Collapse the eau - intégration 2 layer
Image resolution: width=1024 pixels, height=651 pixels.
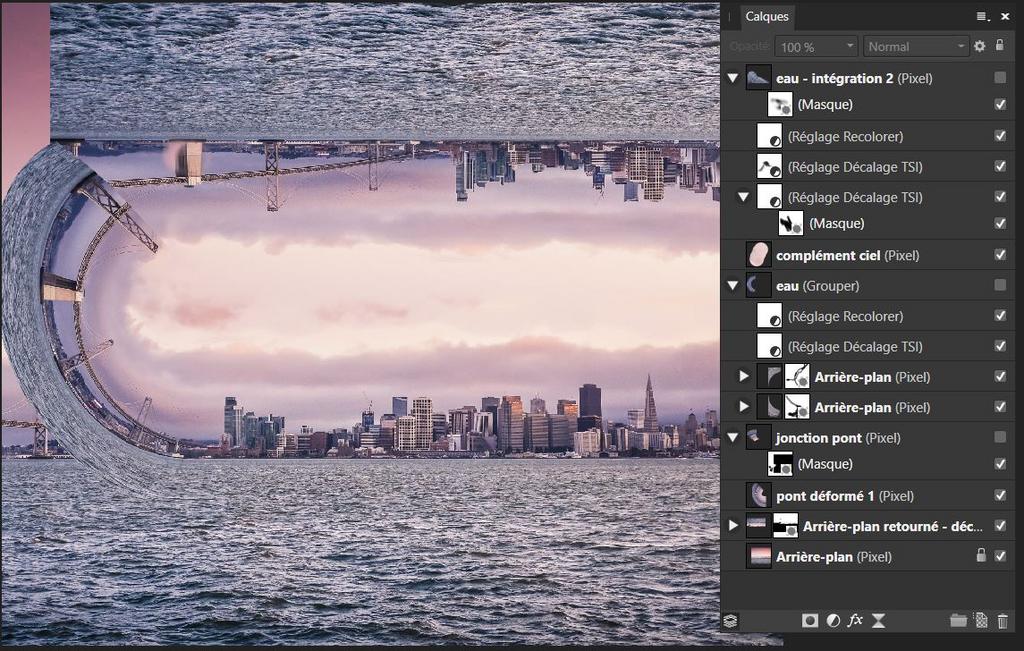(733, 78)
